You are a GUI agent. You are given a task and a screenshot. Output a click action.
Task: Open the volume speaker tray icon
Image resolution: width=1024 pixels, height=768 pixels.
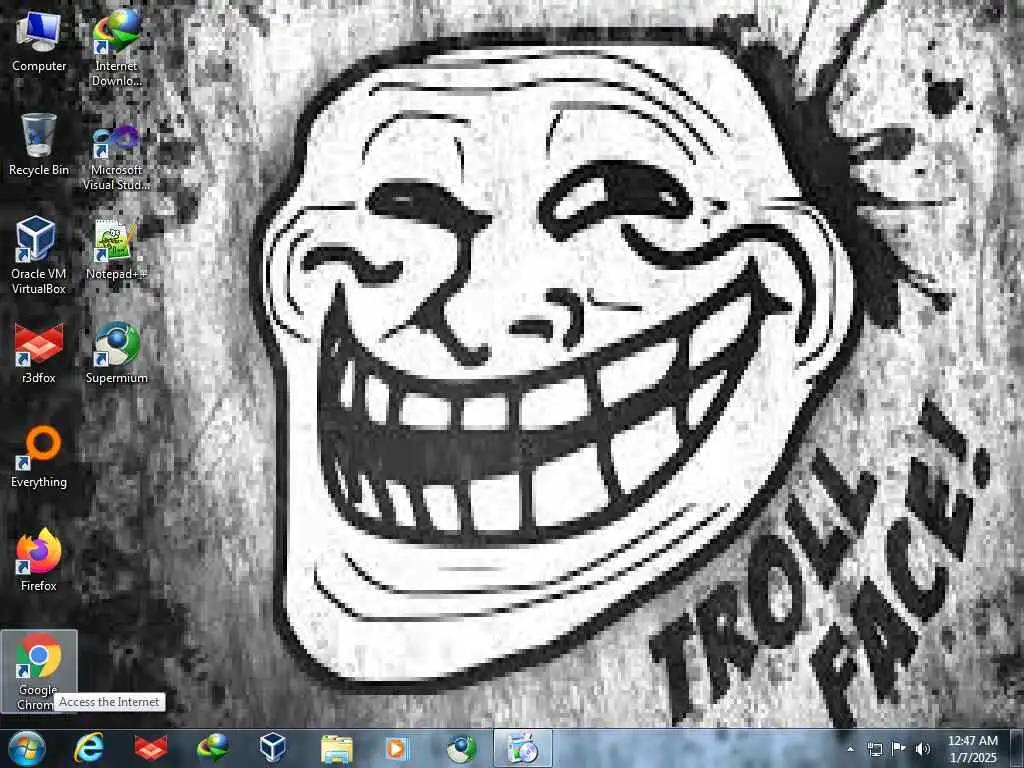tap(922, 749)
